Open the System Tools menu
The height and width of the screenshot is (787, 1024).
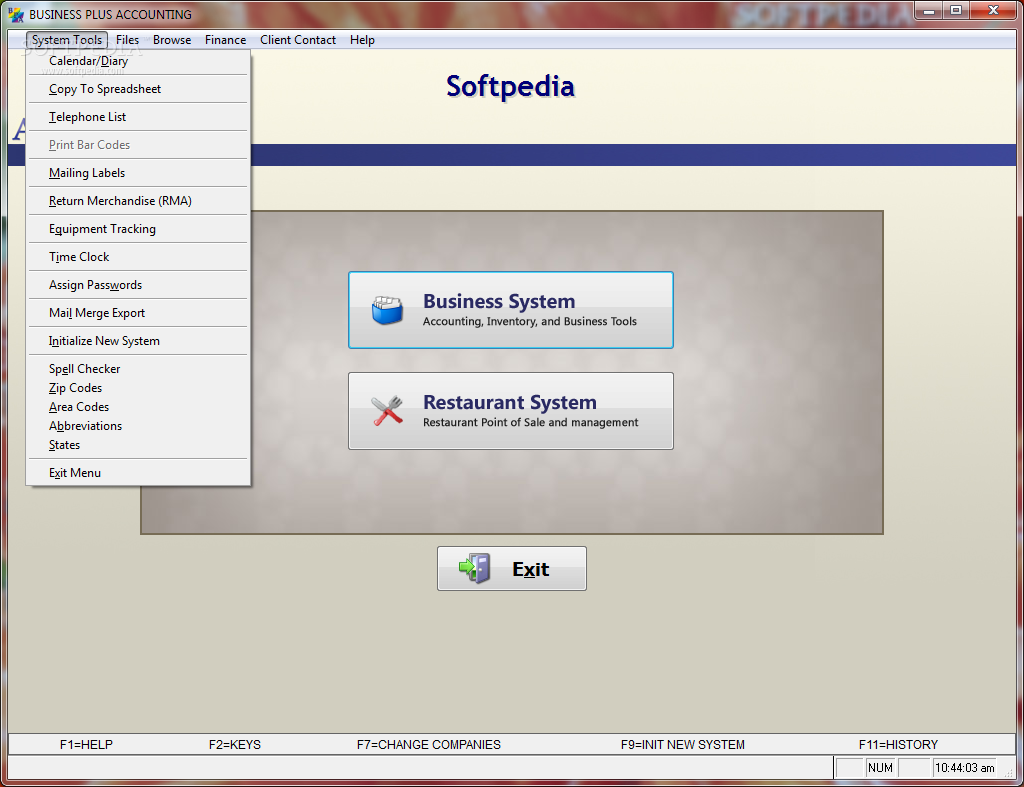click(x=67, y=40)
